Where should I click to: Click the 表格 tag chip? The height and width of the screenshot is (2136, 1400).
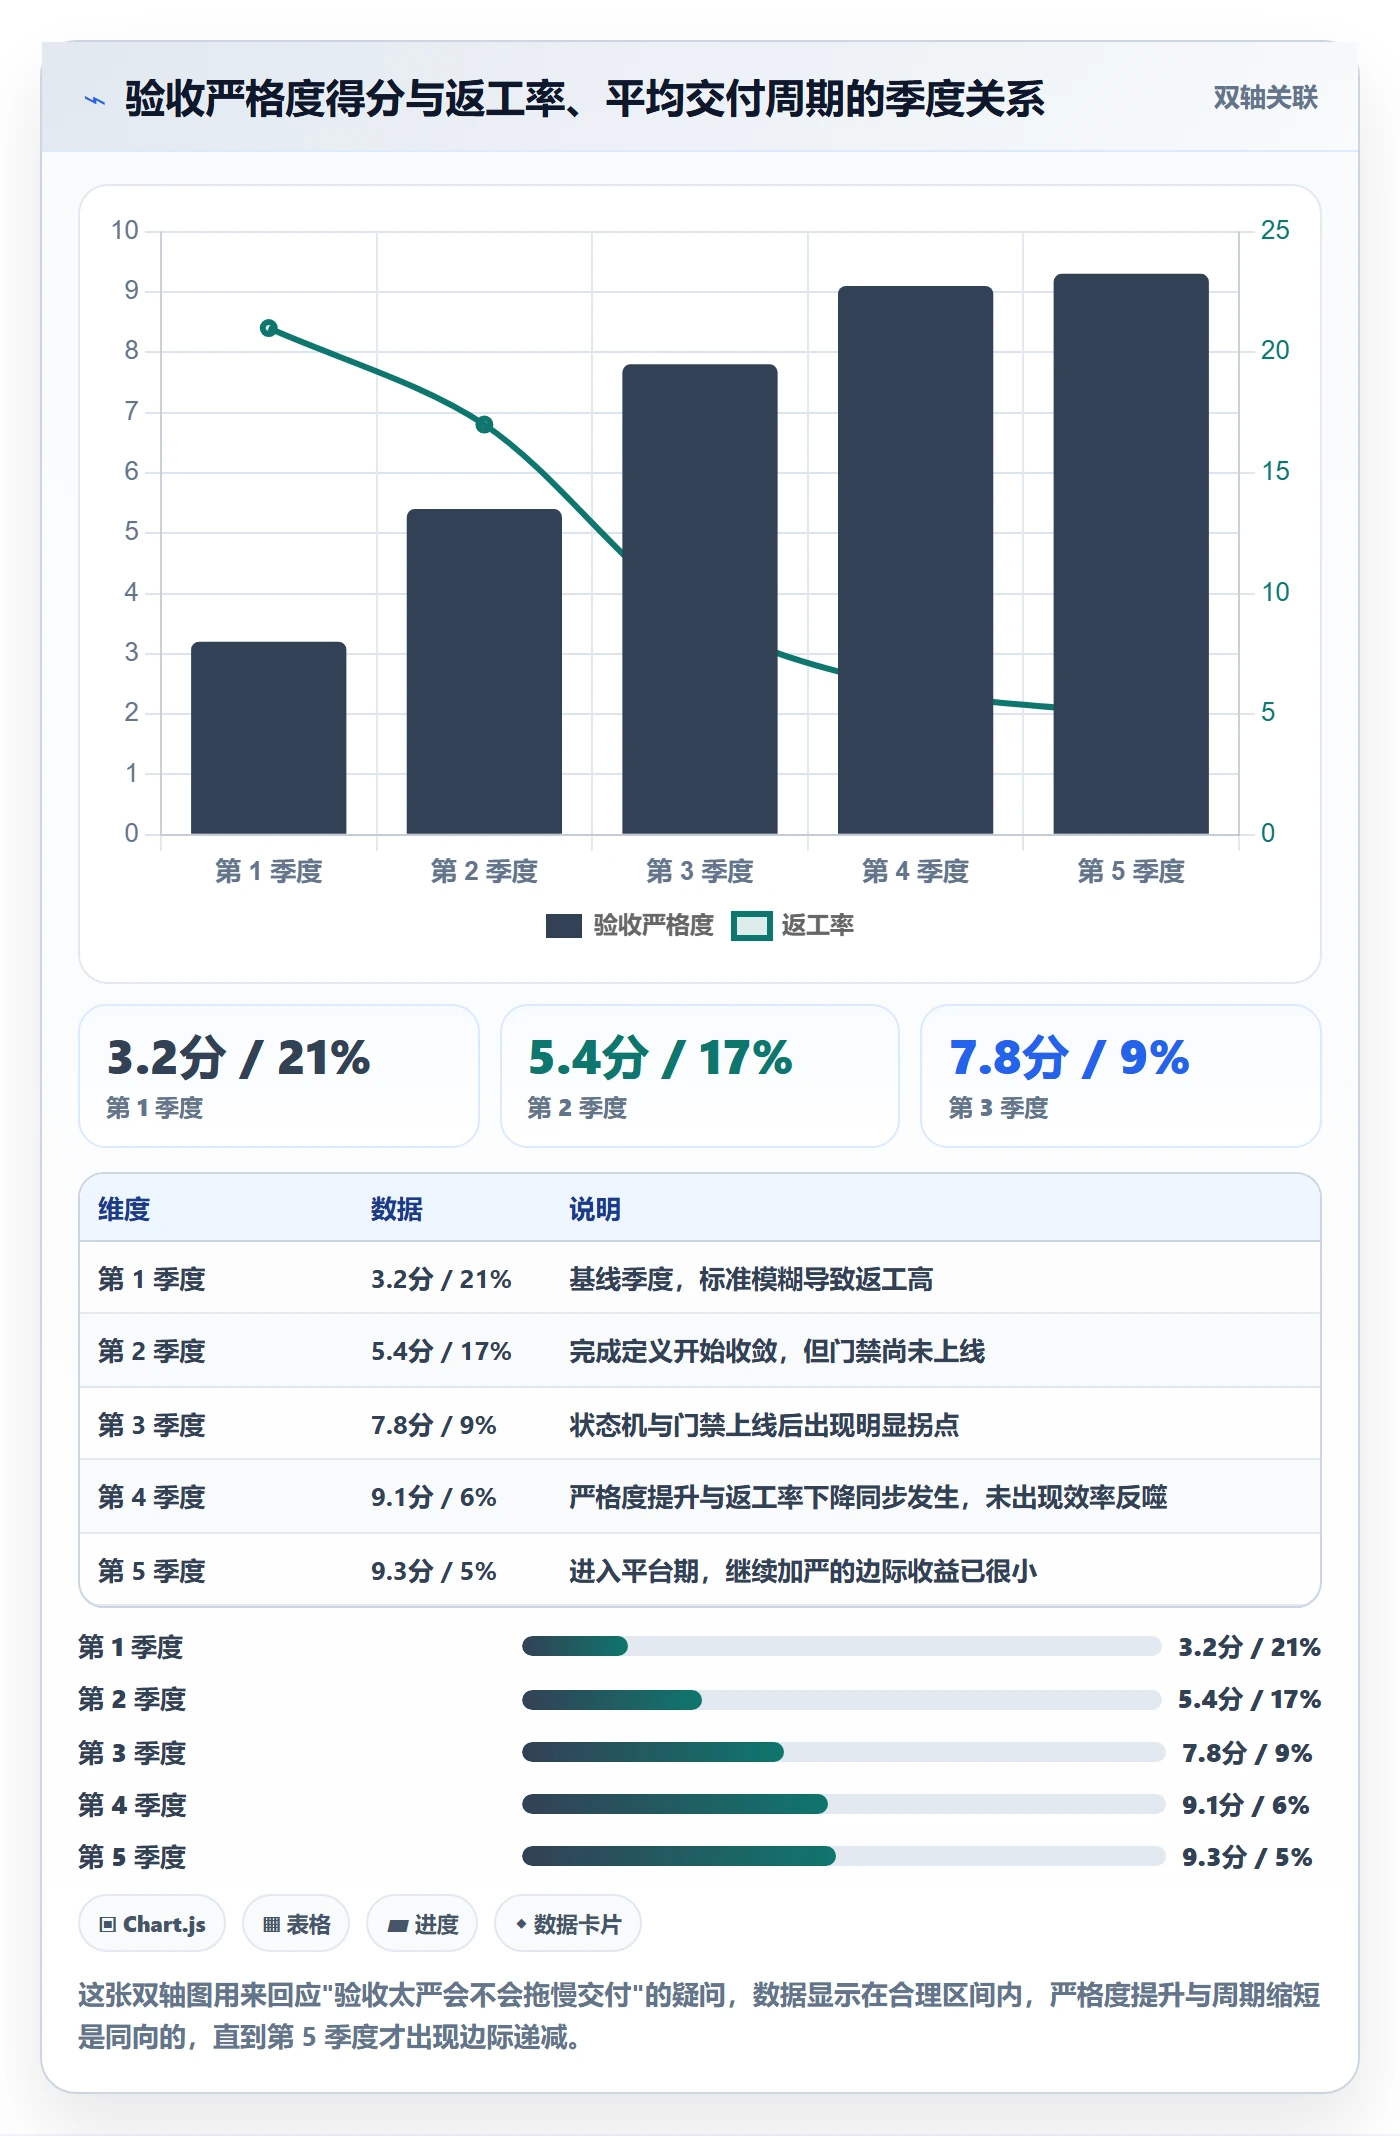(296, 1924)
